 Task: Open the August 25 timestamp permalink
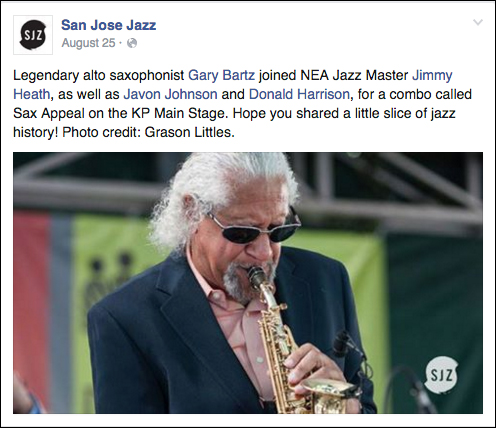pyautogui.click(x=88, y=43)
